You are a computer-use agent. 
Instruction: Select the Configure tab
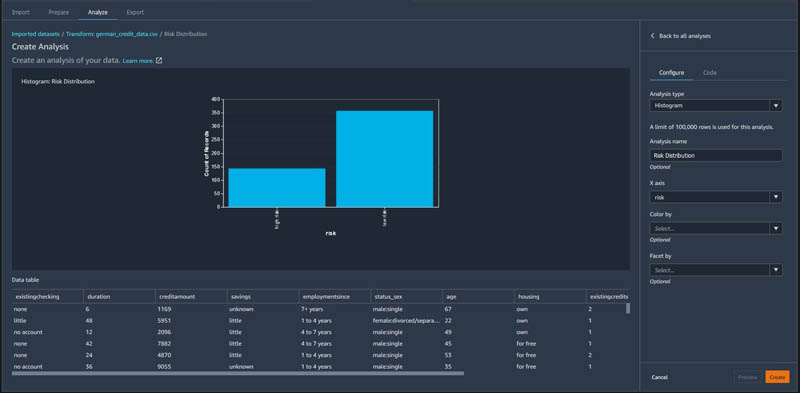(671, 73)
